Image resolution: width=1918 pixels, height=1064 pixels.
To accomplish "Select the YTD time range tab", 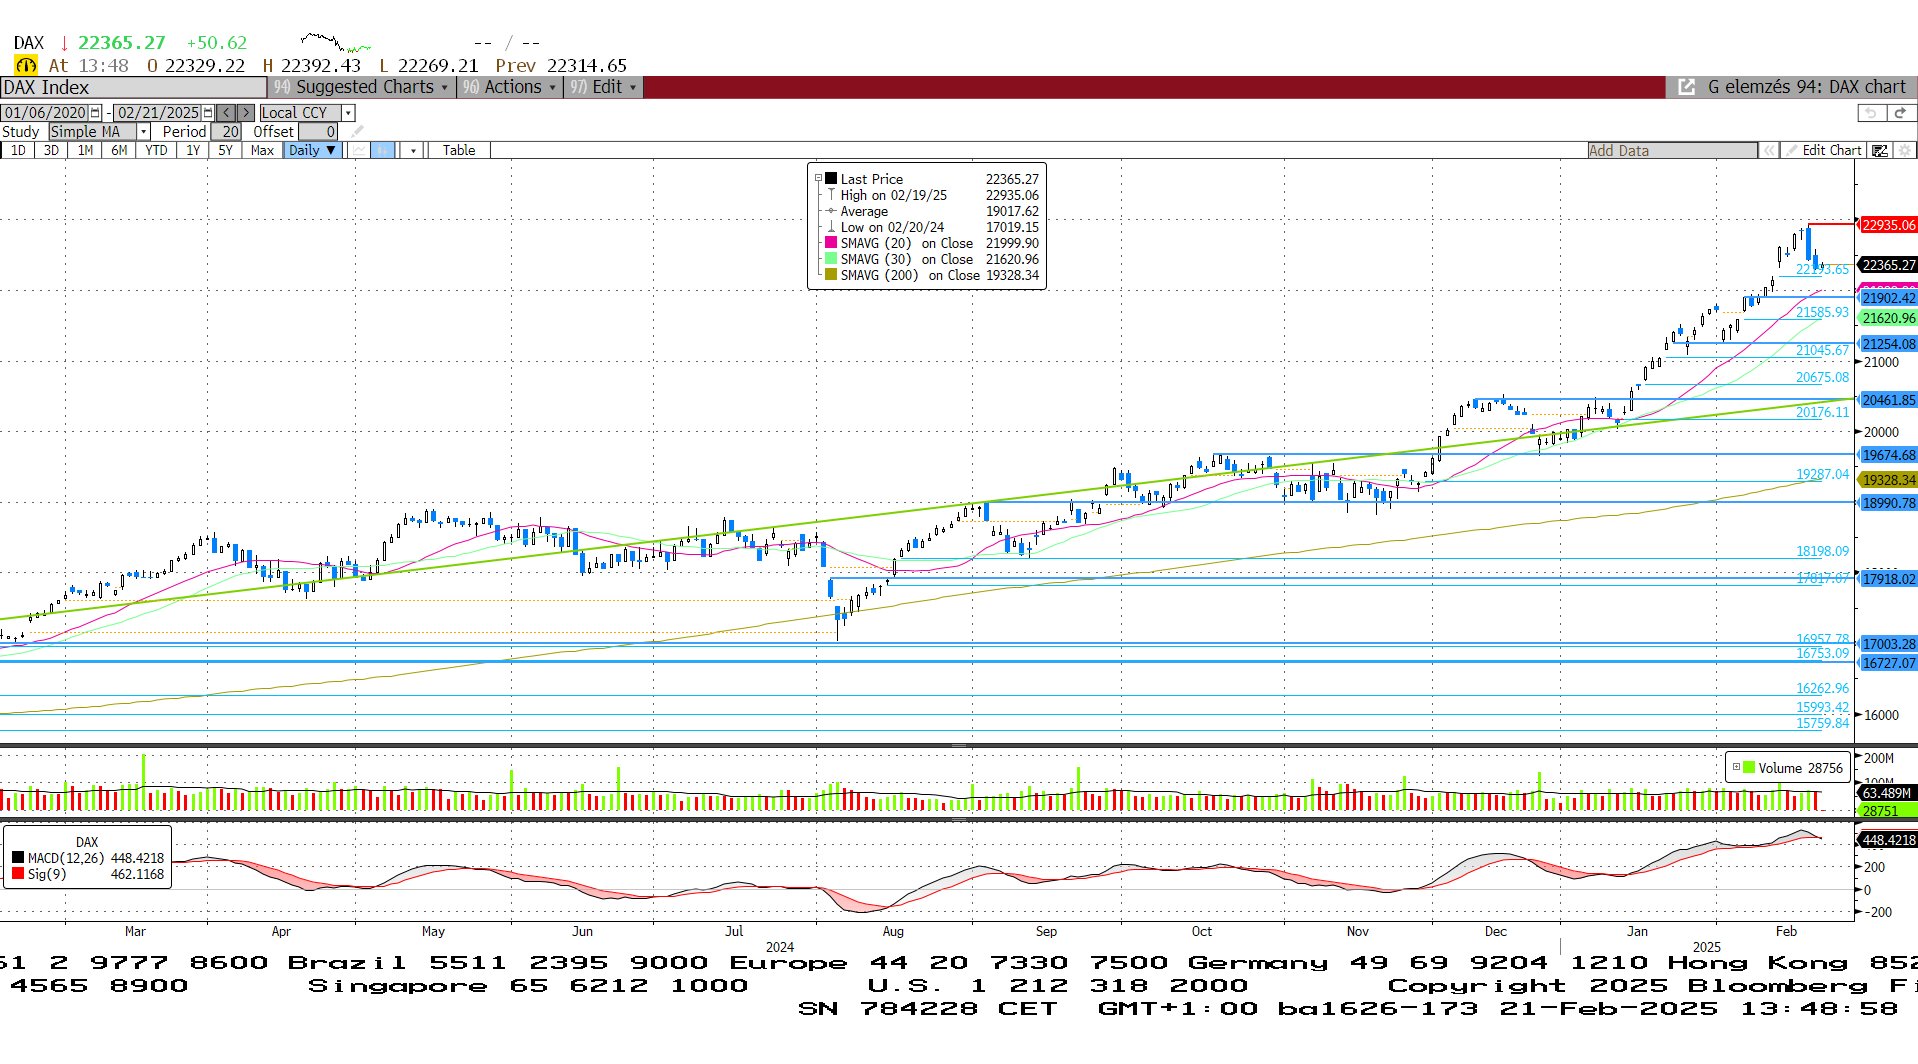I will [x=156, y=150].
